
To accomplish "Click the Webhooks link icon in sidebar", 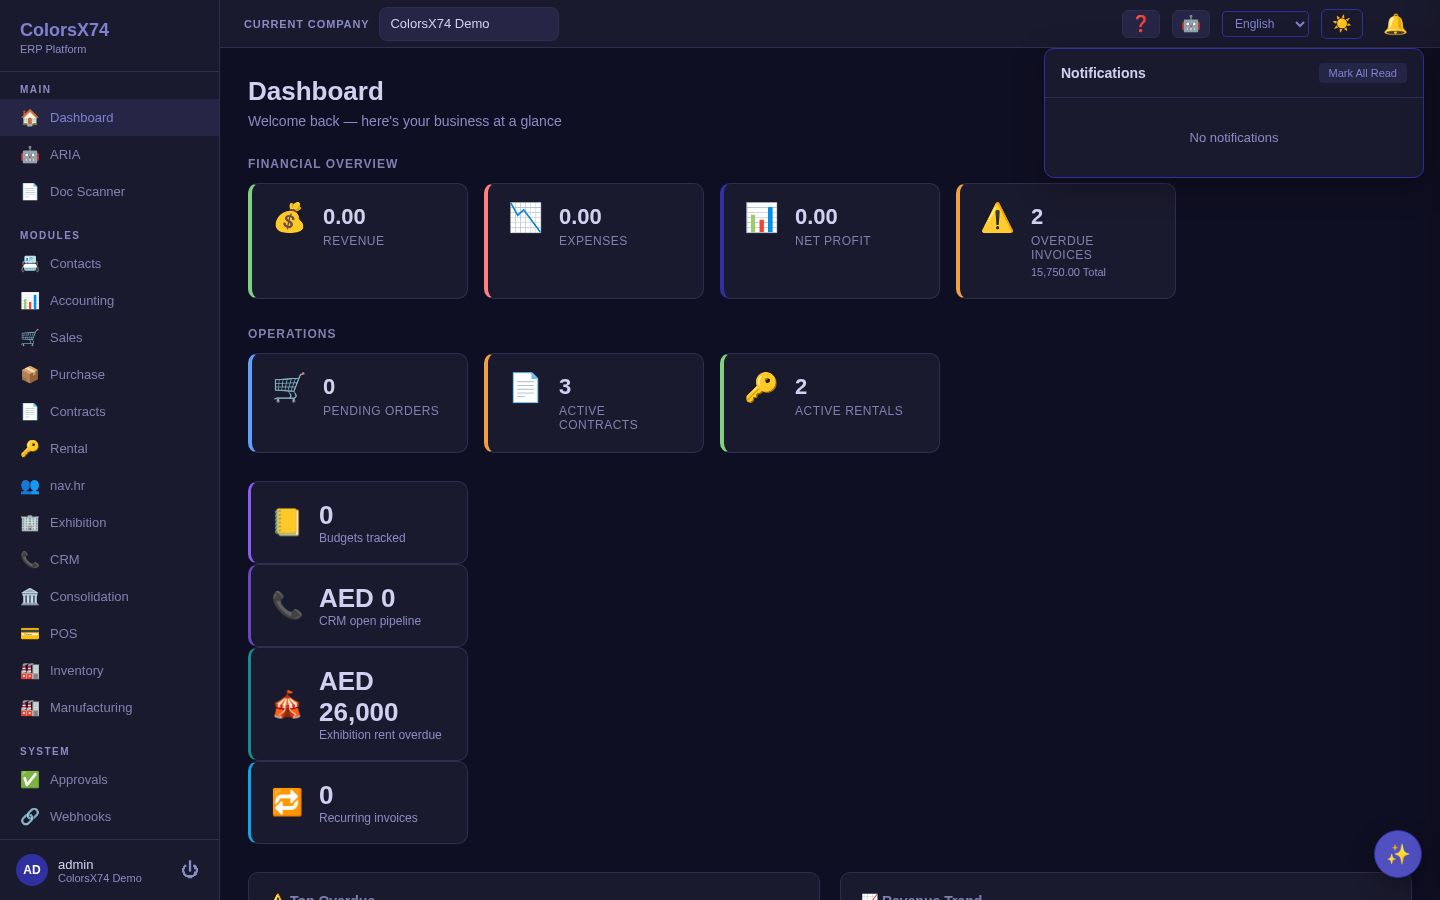I will 30,816.
